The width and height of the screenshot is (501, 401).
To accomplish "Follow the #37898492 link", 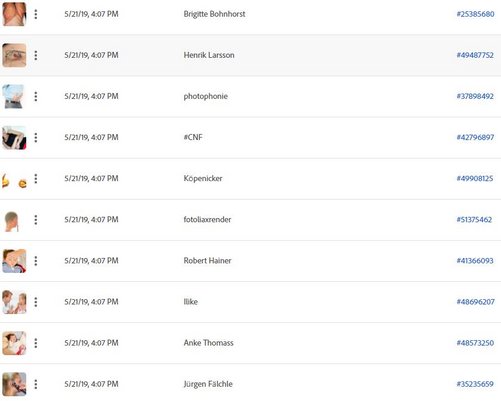I will (x=475, y=96).
